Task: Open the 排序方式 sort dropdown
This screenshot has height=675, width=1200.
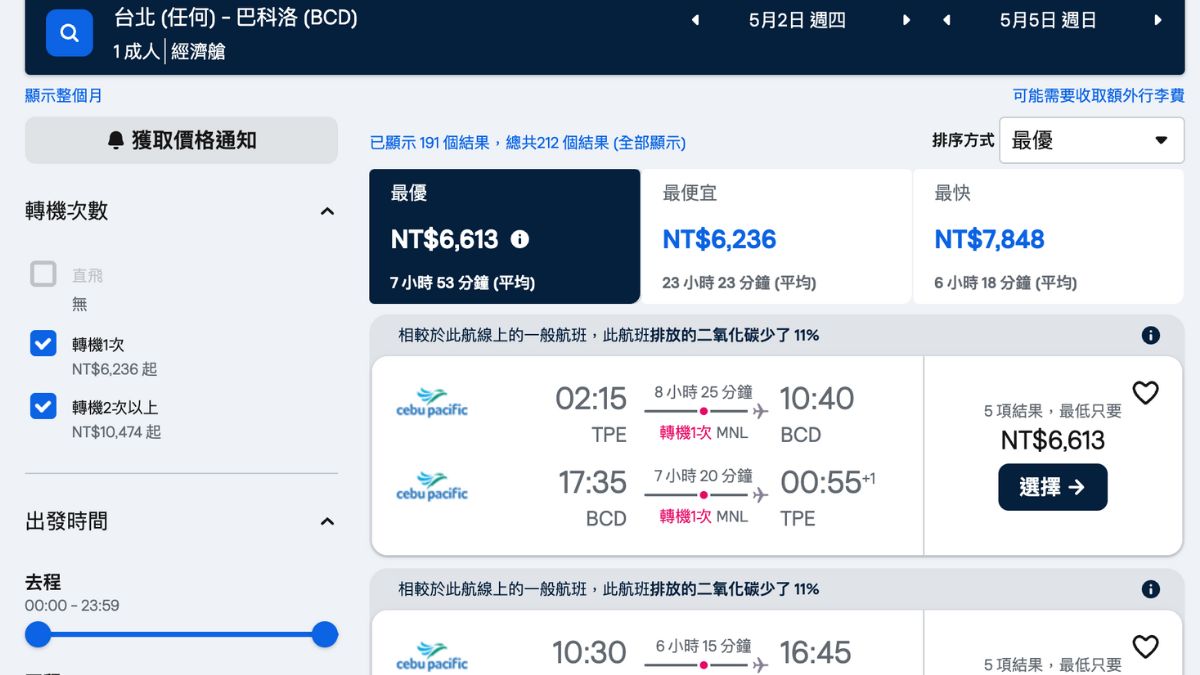Action: tap(1091, 140)
